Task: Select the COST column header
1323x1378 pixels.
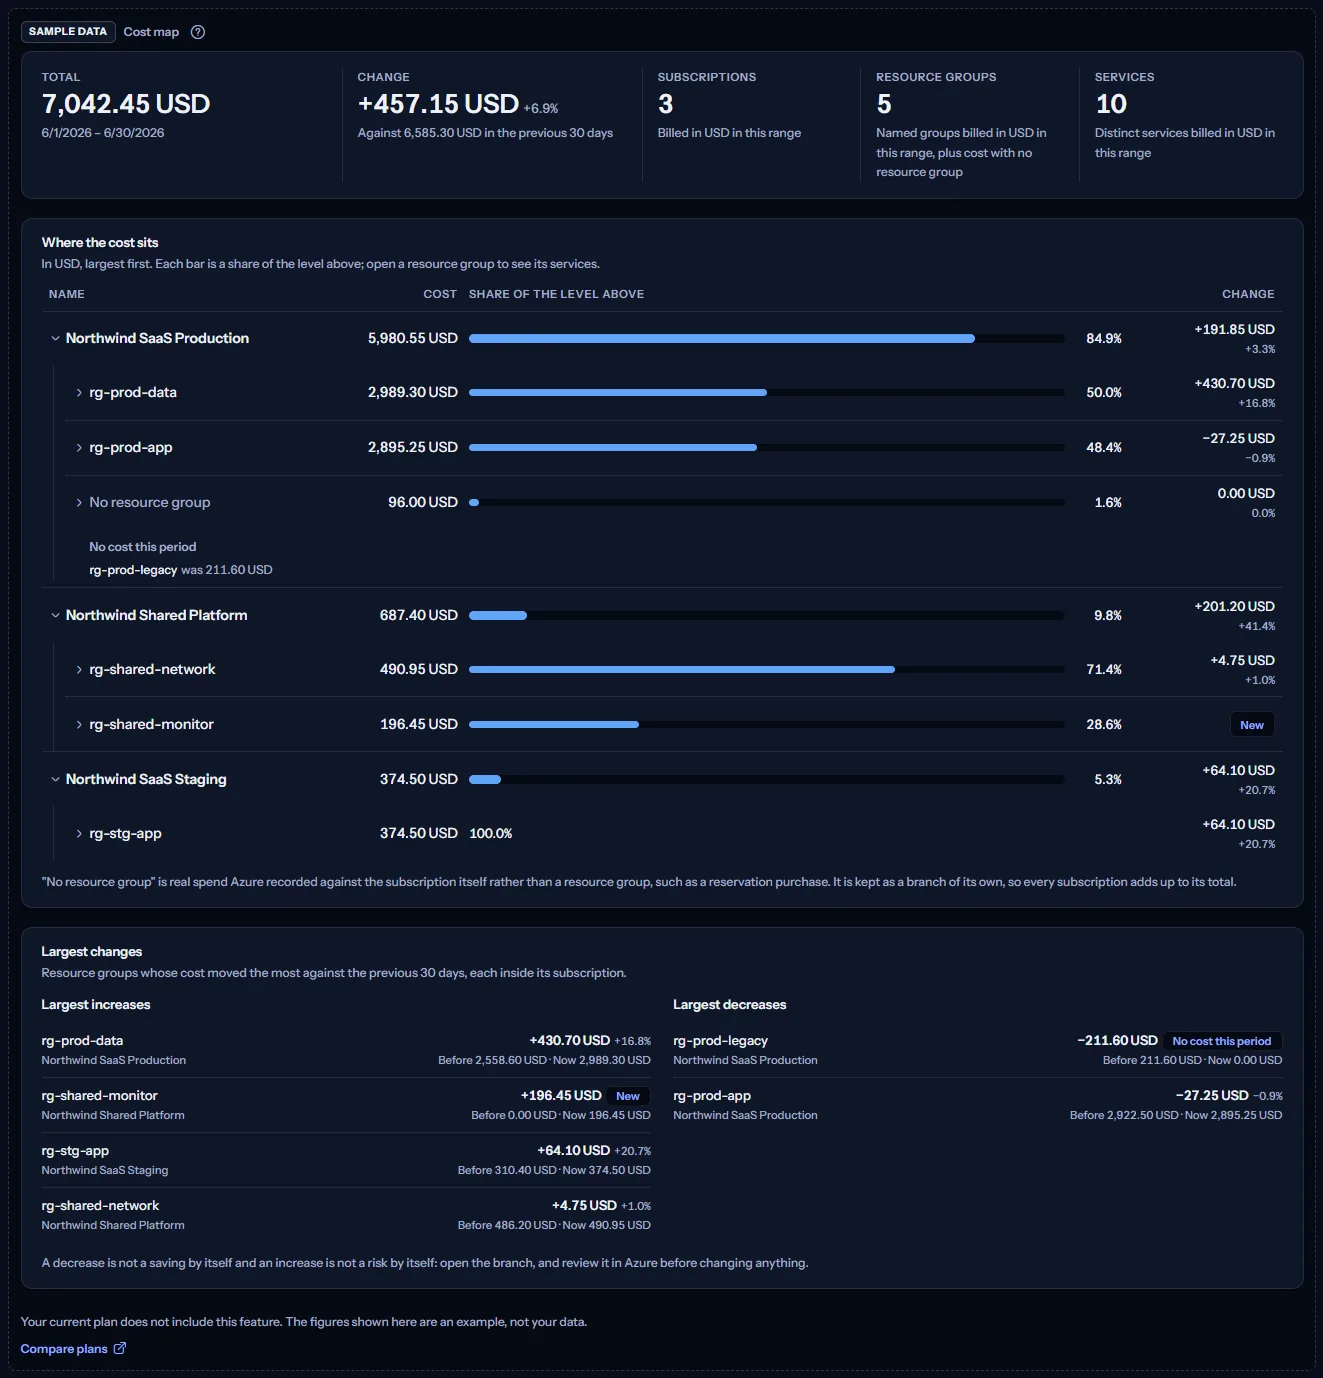Action: coord(440,294)
